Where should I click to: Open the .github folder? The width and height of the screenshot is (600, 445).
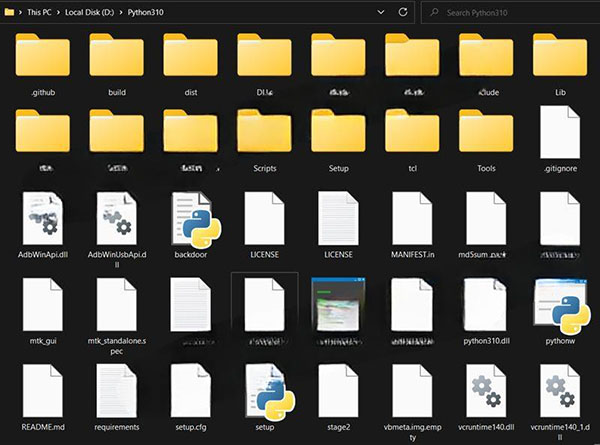tap(43, 57)
